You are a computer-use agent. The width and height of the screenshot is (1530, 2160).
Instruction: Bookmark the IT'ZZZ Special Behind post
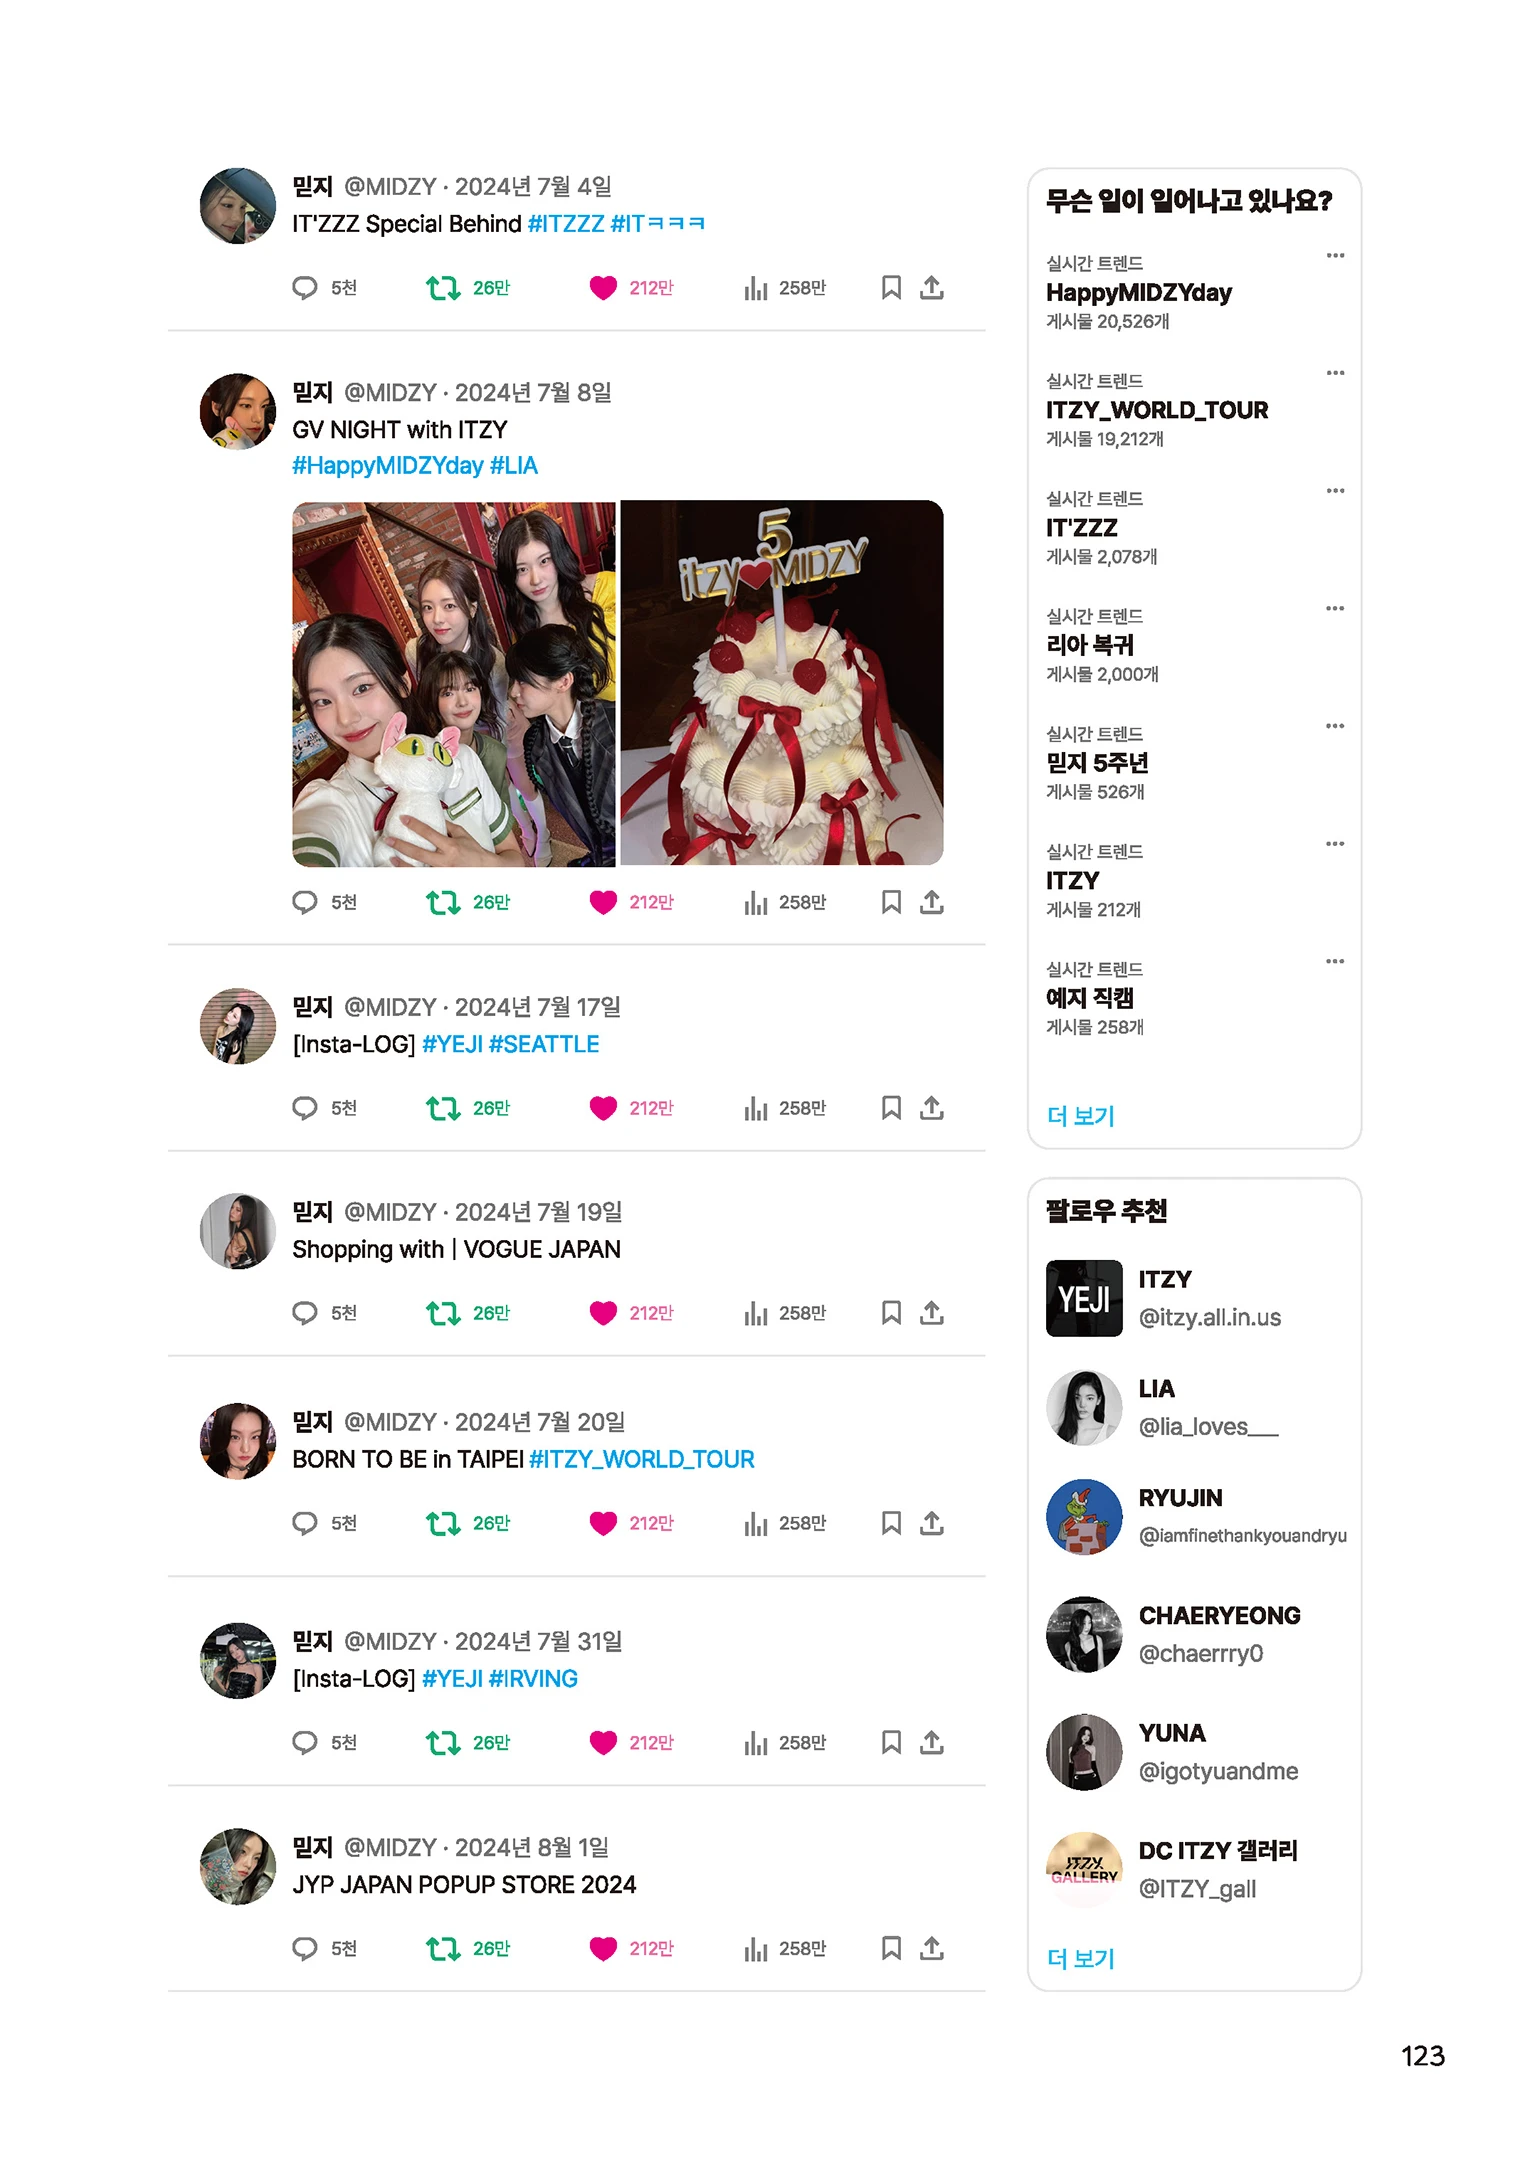click(891, 288)
